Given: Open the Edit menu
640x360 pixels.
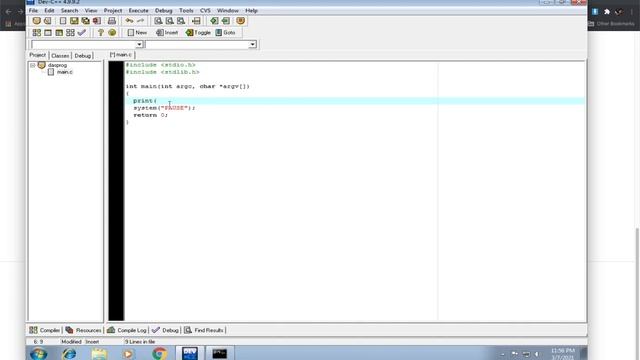Looking at the screenshot, I should tap(49, 11).
